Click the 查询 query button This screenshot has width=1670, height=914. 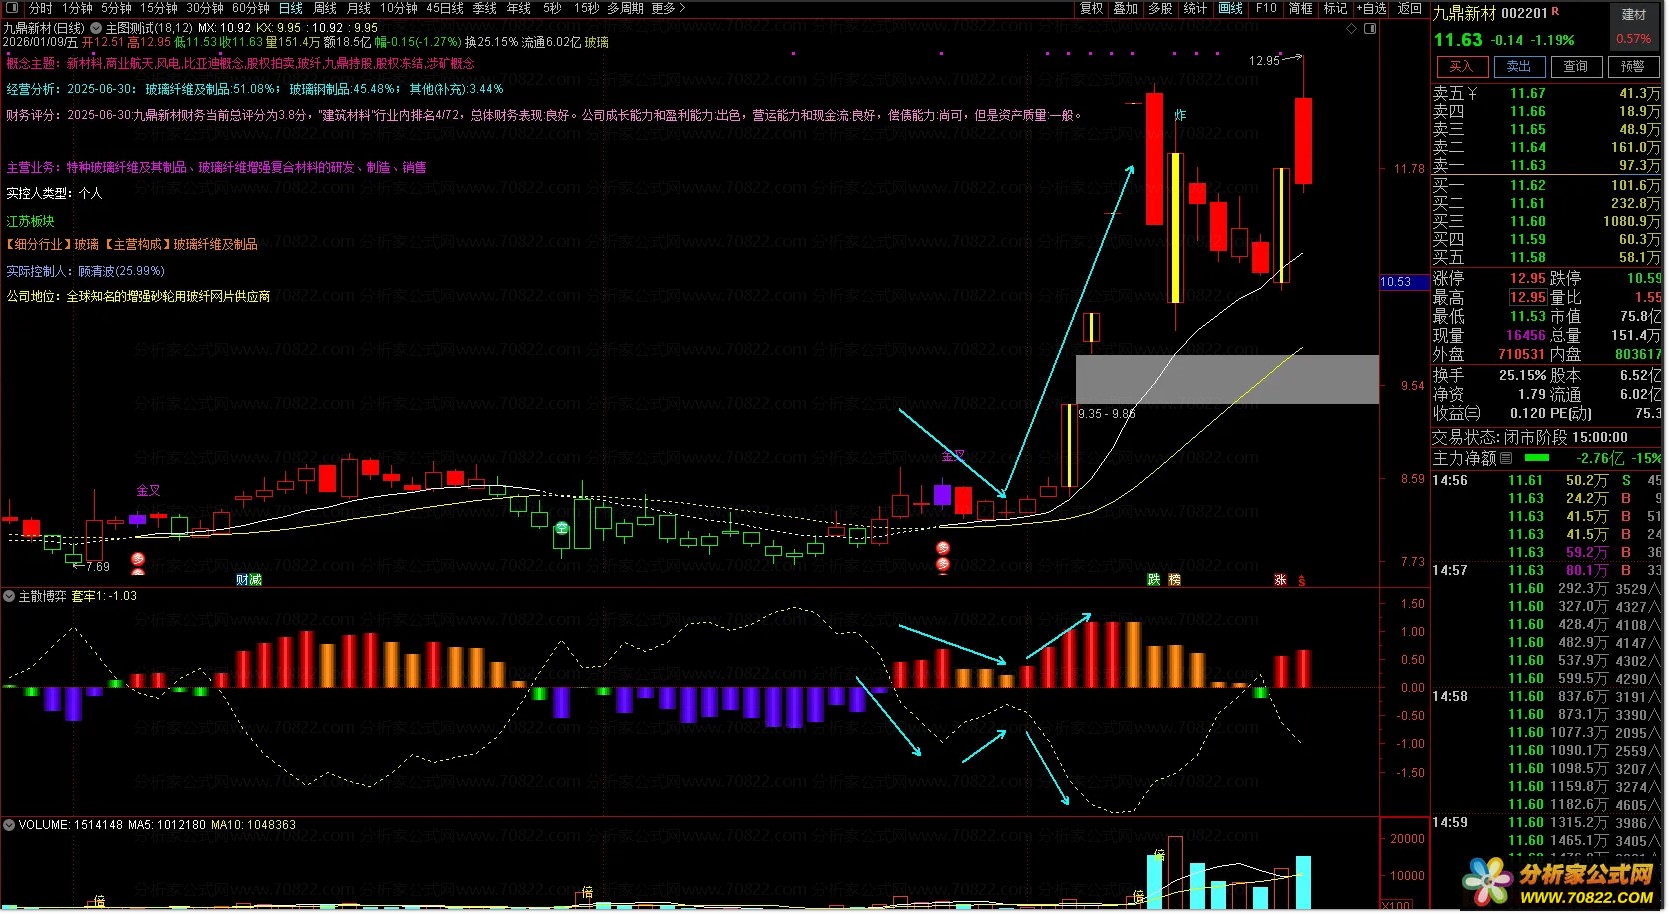pos(1576,66)
